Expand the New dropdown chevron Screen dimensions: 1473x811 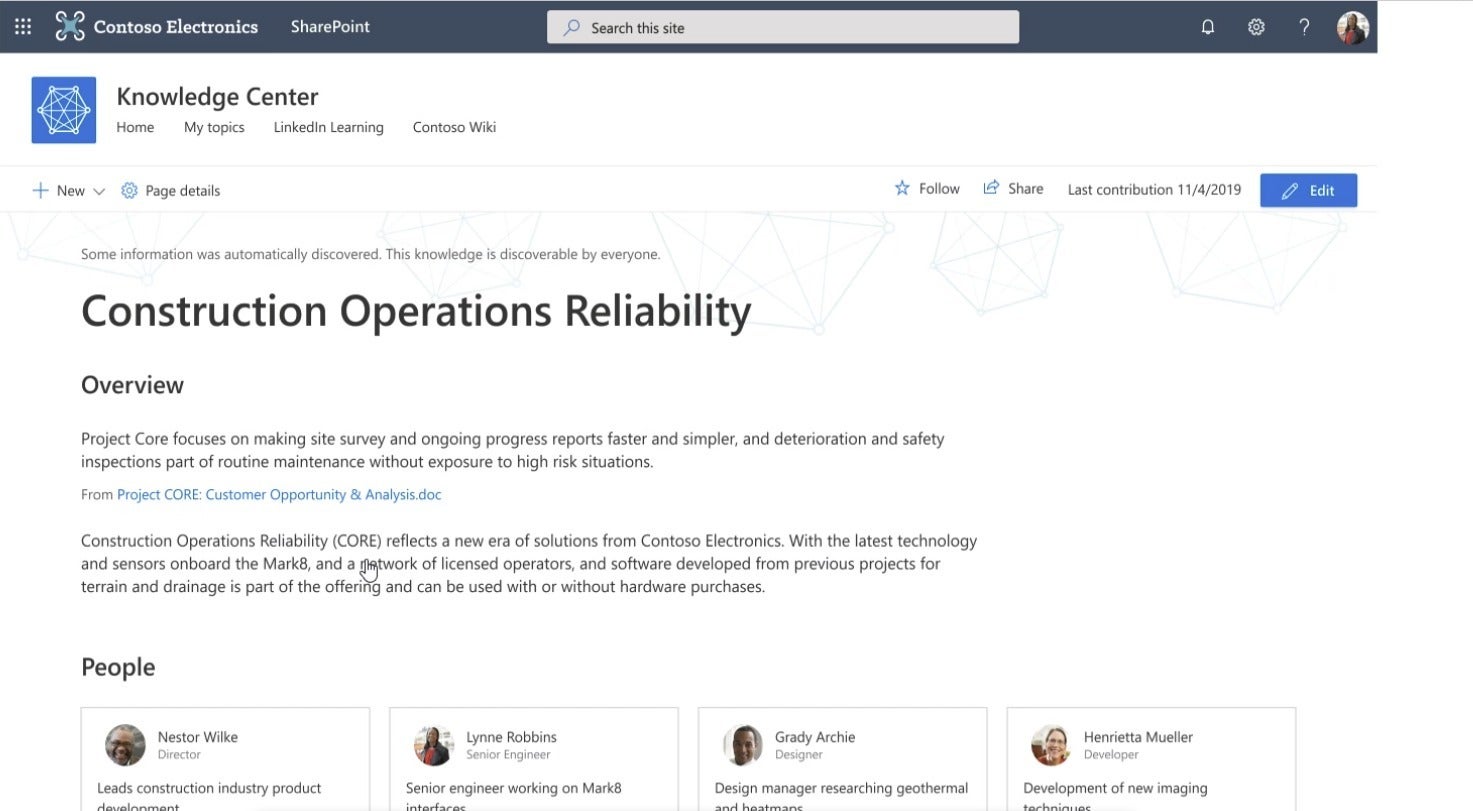click(99, 191)
